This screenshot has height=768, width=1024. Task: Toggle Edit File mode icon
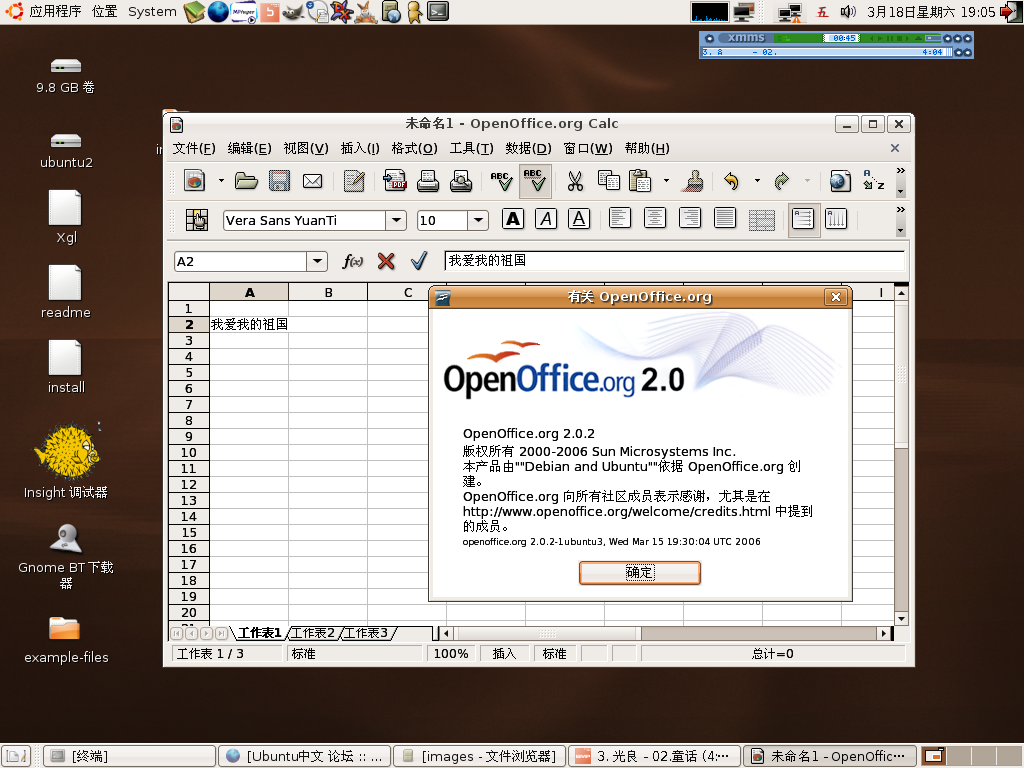tap(354, 181)
